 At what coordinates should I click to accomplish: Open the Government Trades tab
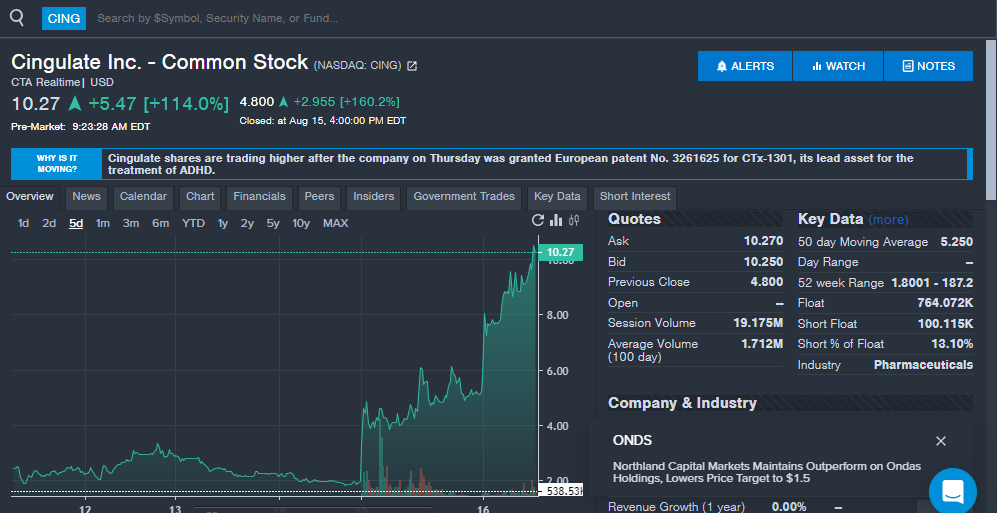click(x=464, y=197)
